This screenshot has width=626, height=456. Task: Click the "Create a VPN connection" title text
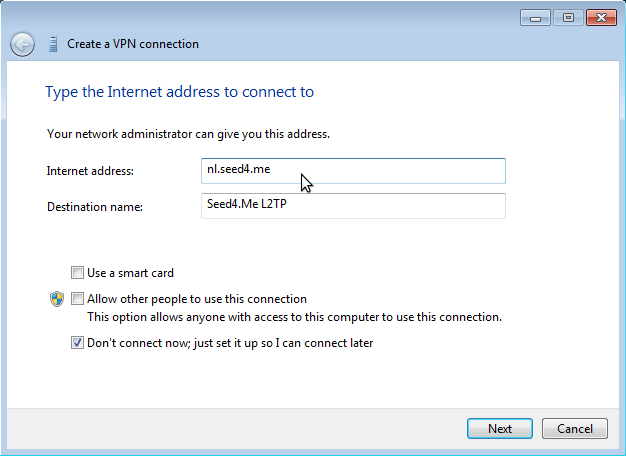pos(133,44)
